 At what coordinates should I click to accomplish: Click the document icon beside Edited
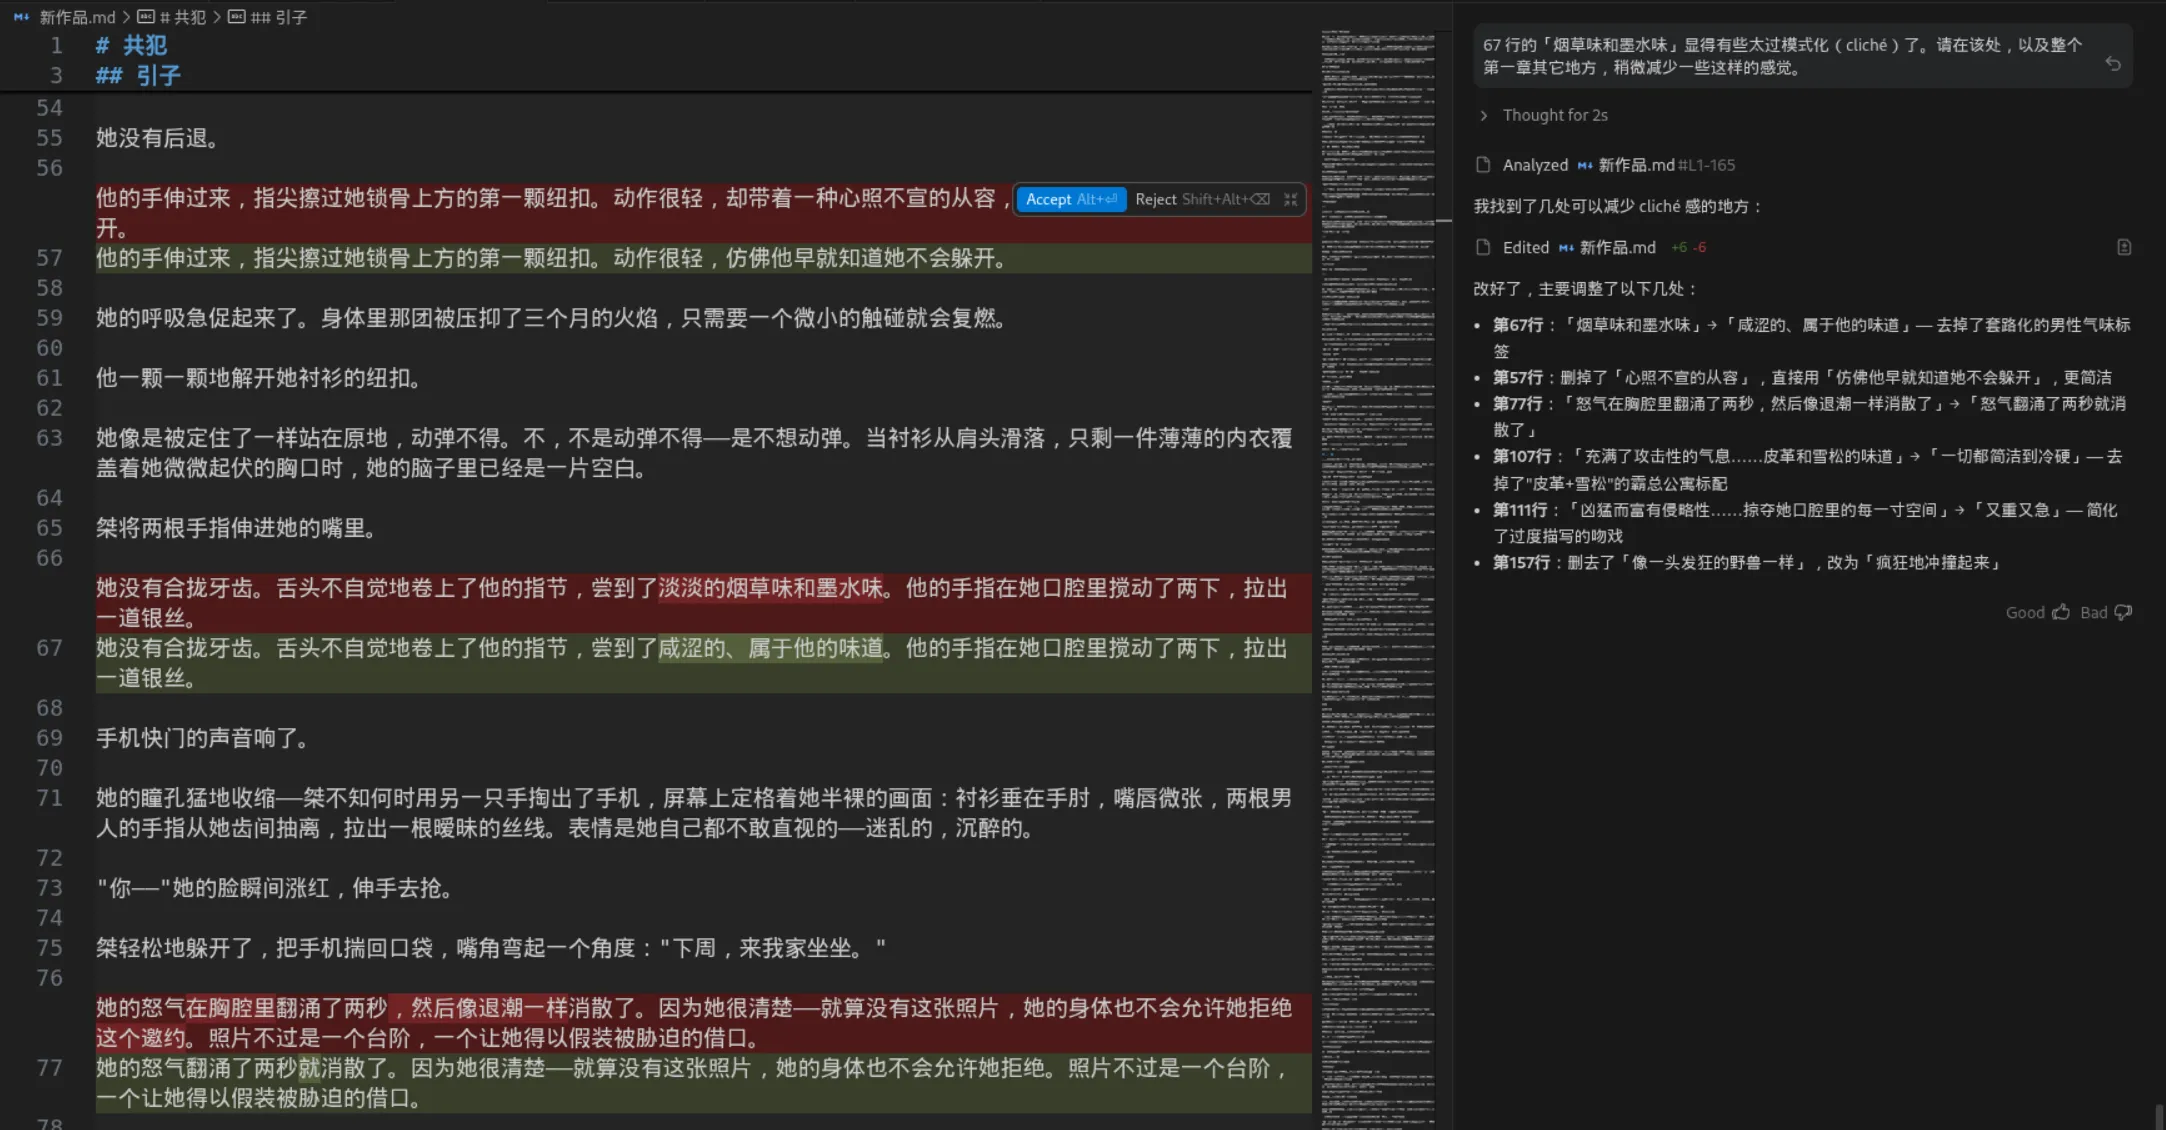(x=1483, y=247)
